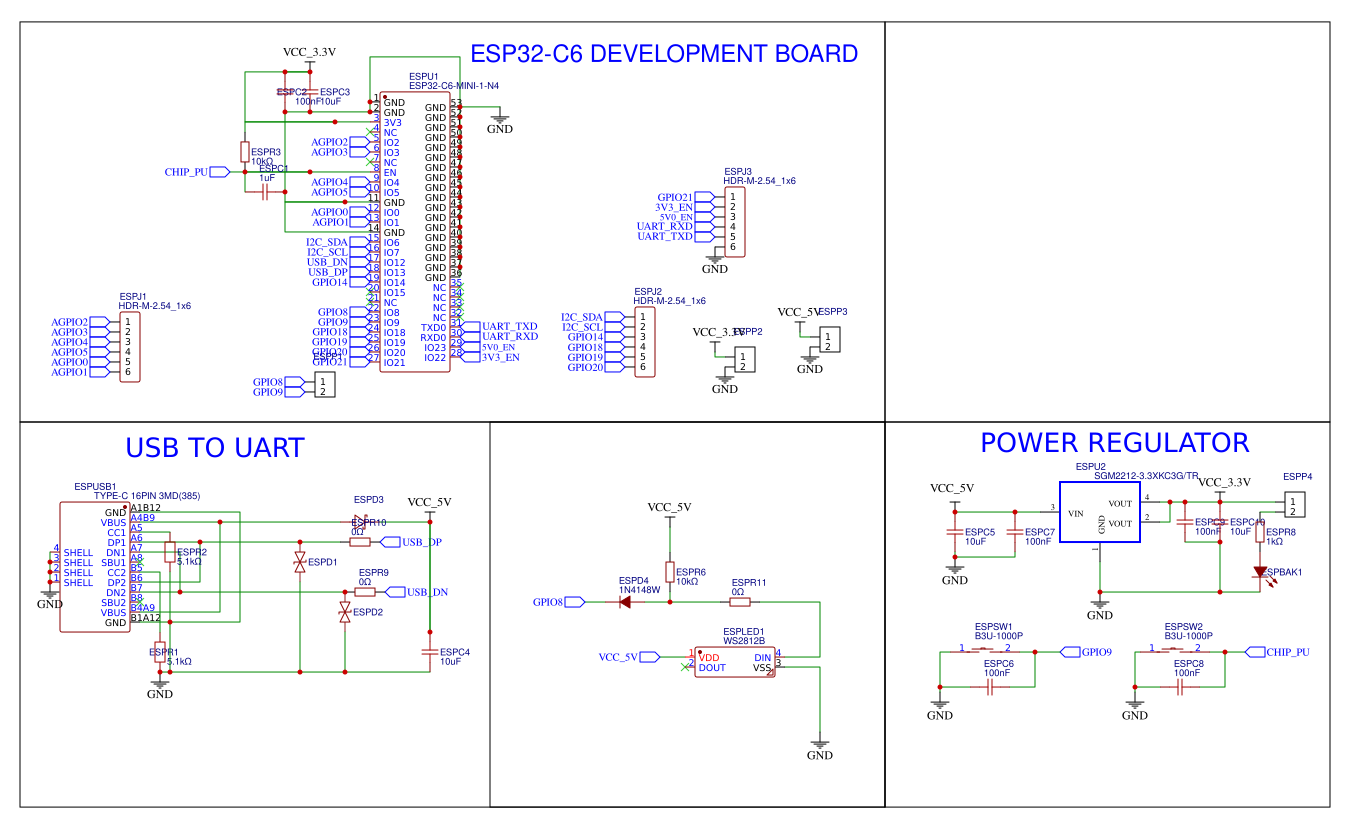Click the "POWER REGULATOR" section title

point(1114,443)
